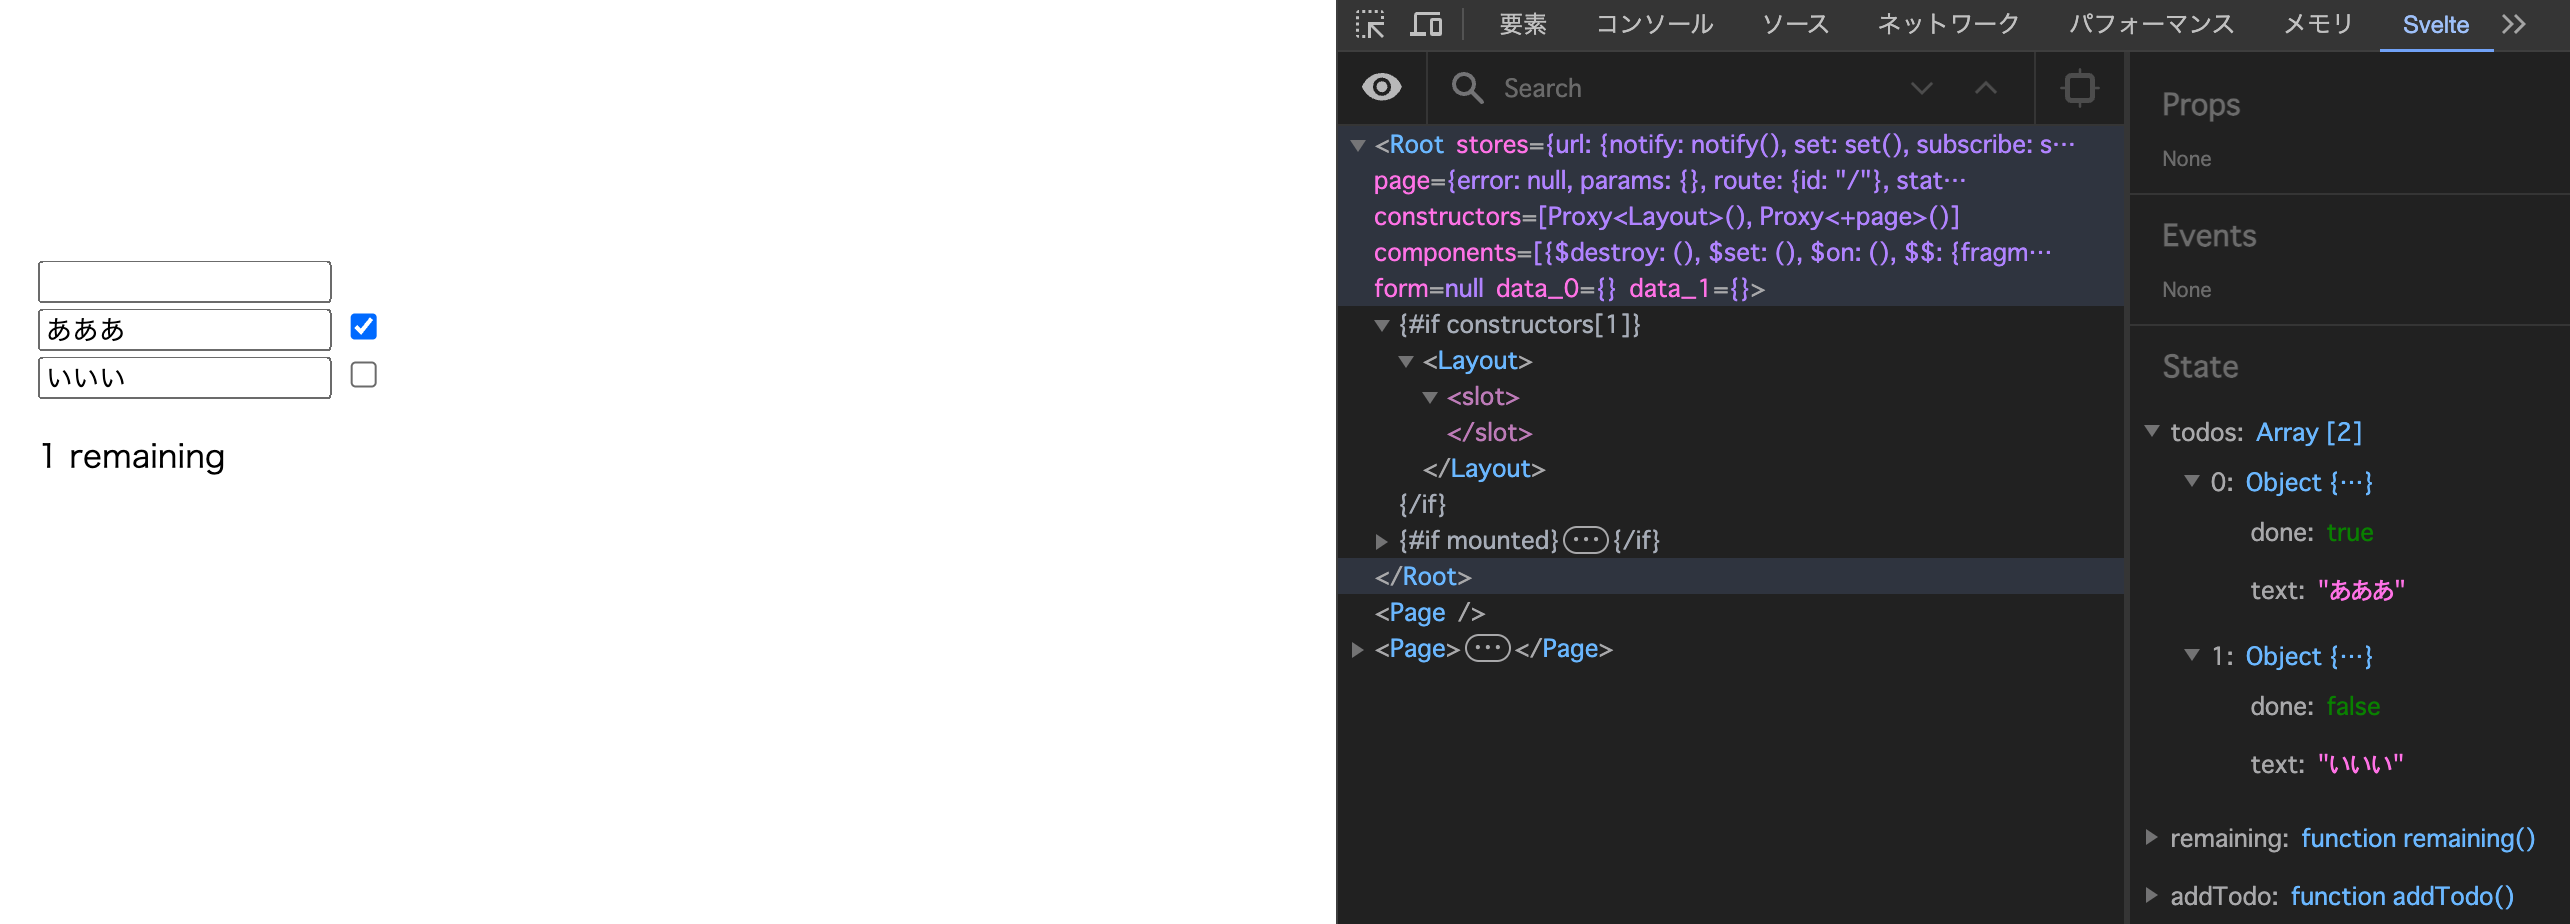
Task: Click the next search result down arrow
Action: point(1921,88)
